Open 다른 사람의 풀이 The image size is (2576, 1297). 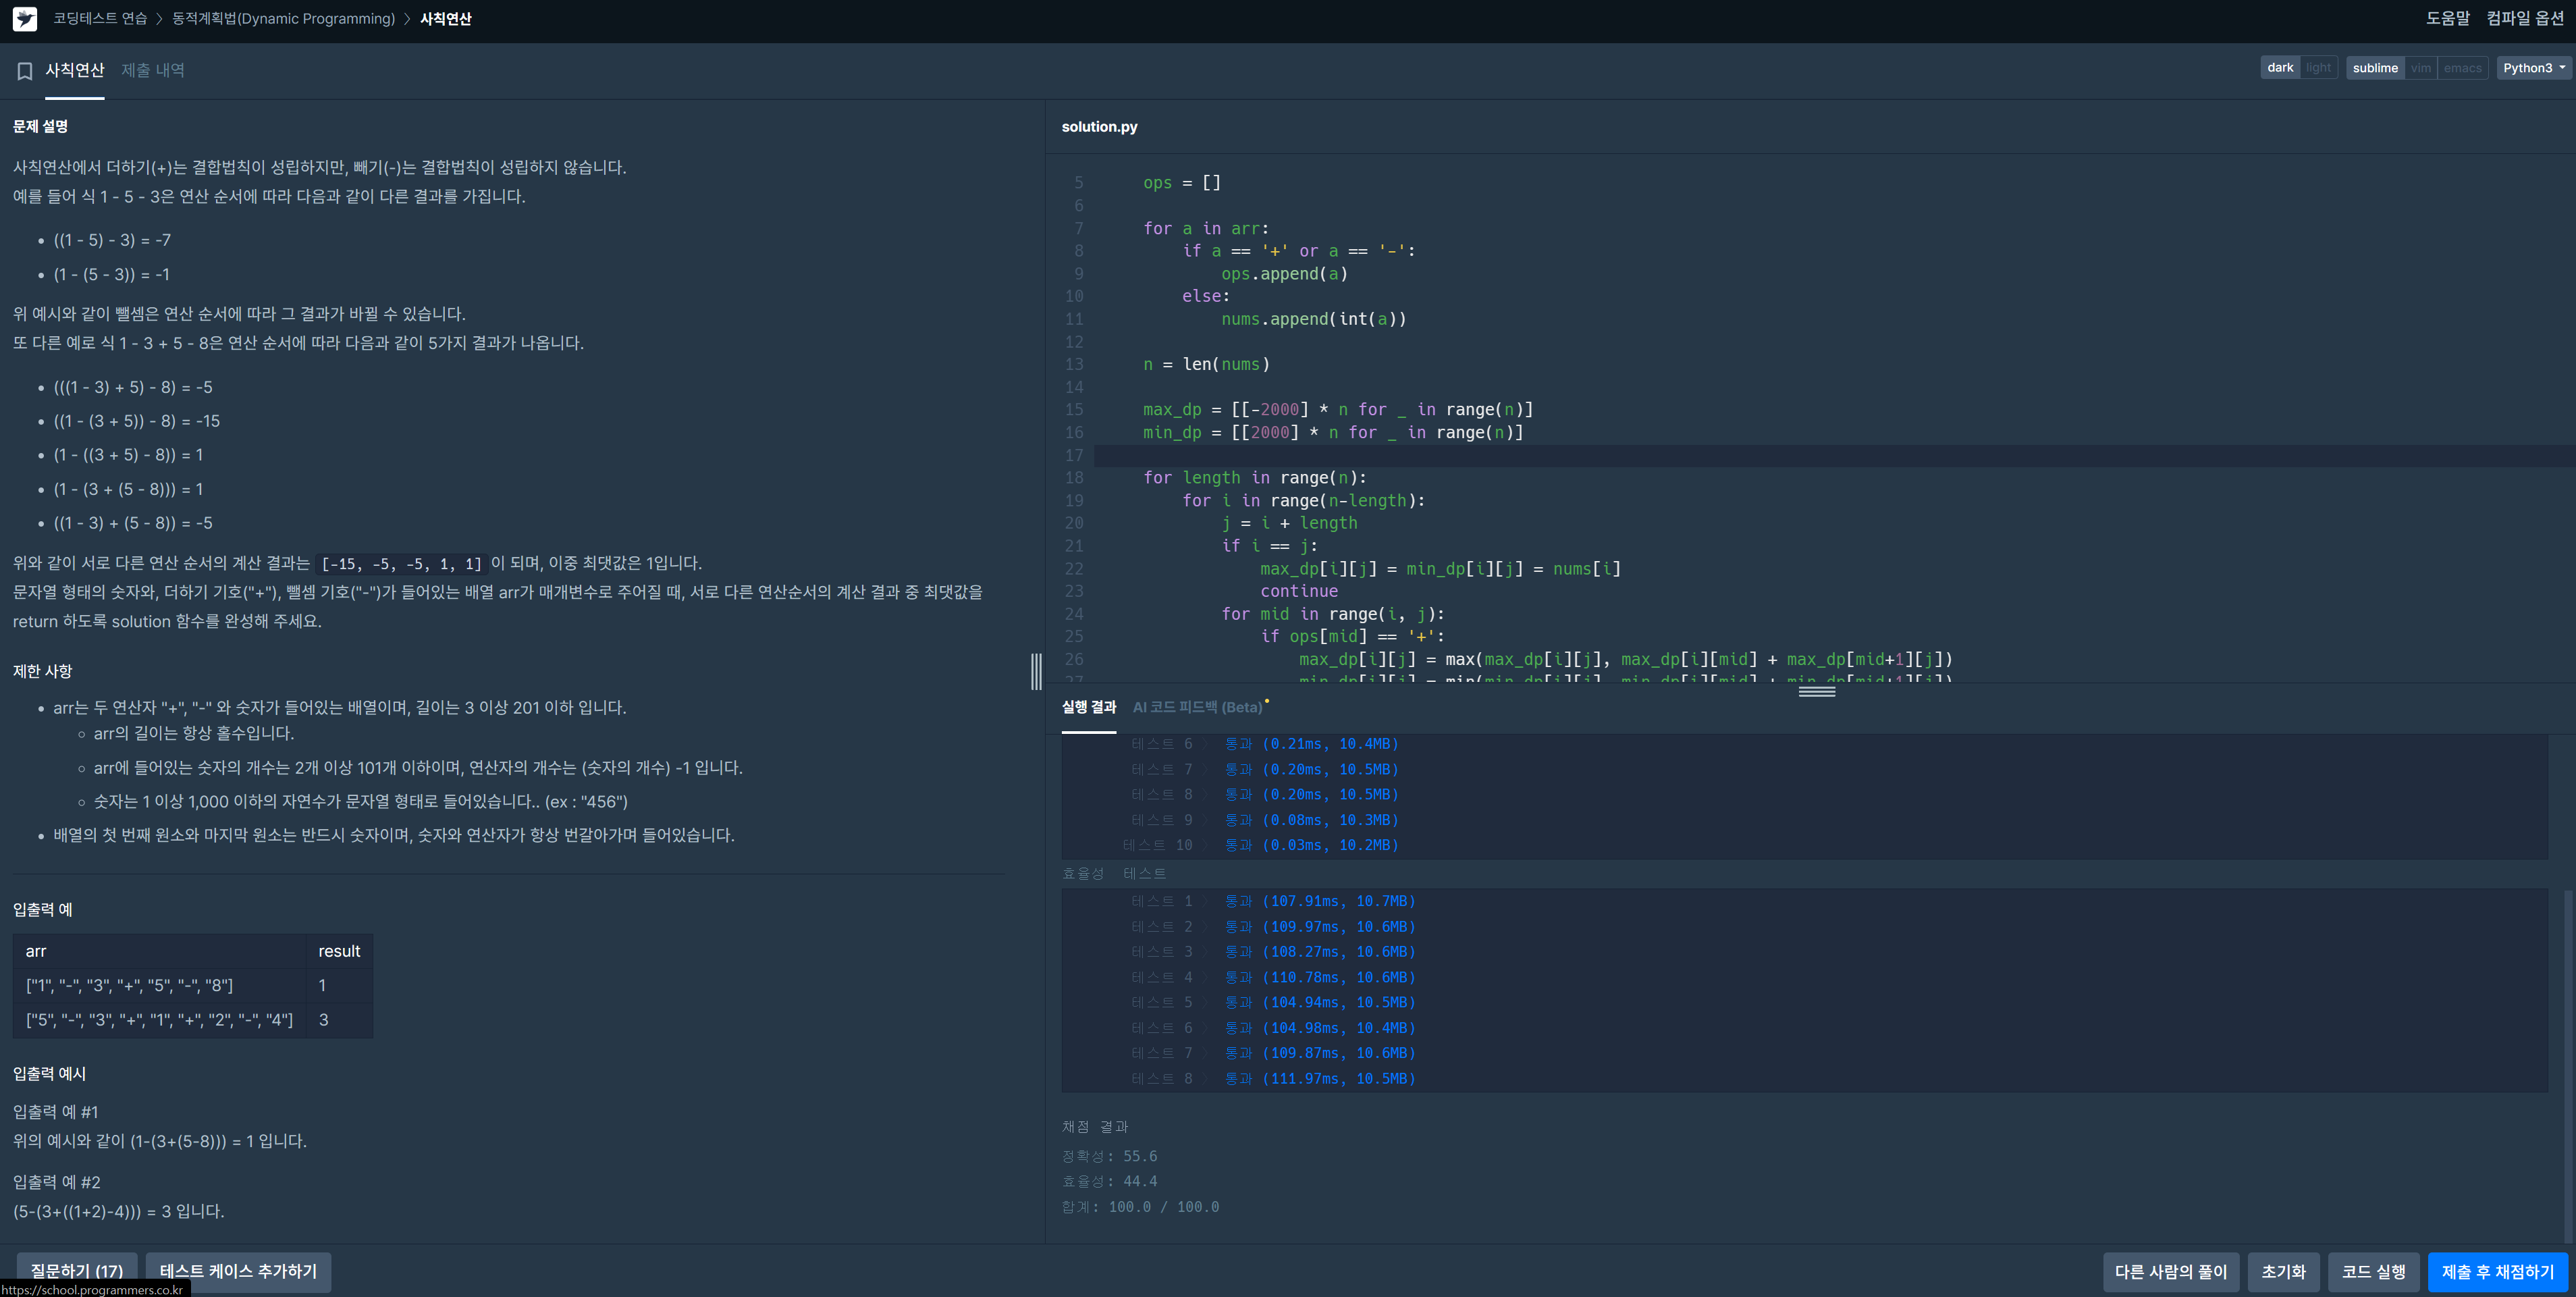click(x=2170, y=1272)
